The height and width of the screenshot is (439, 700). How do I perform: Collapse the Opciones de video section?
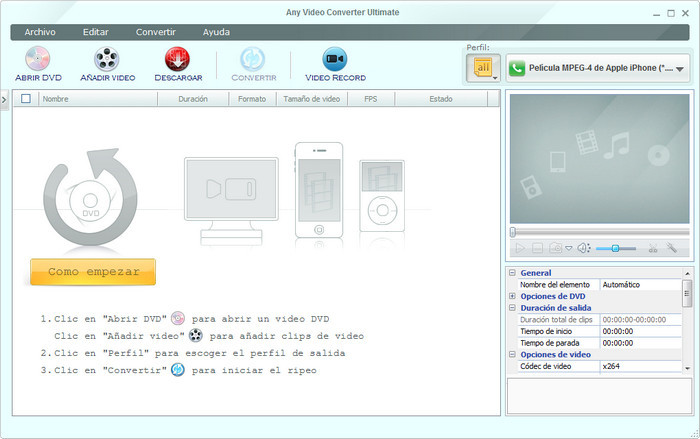[x=512, y=354]
